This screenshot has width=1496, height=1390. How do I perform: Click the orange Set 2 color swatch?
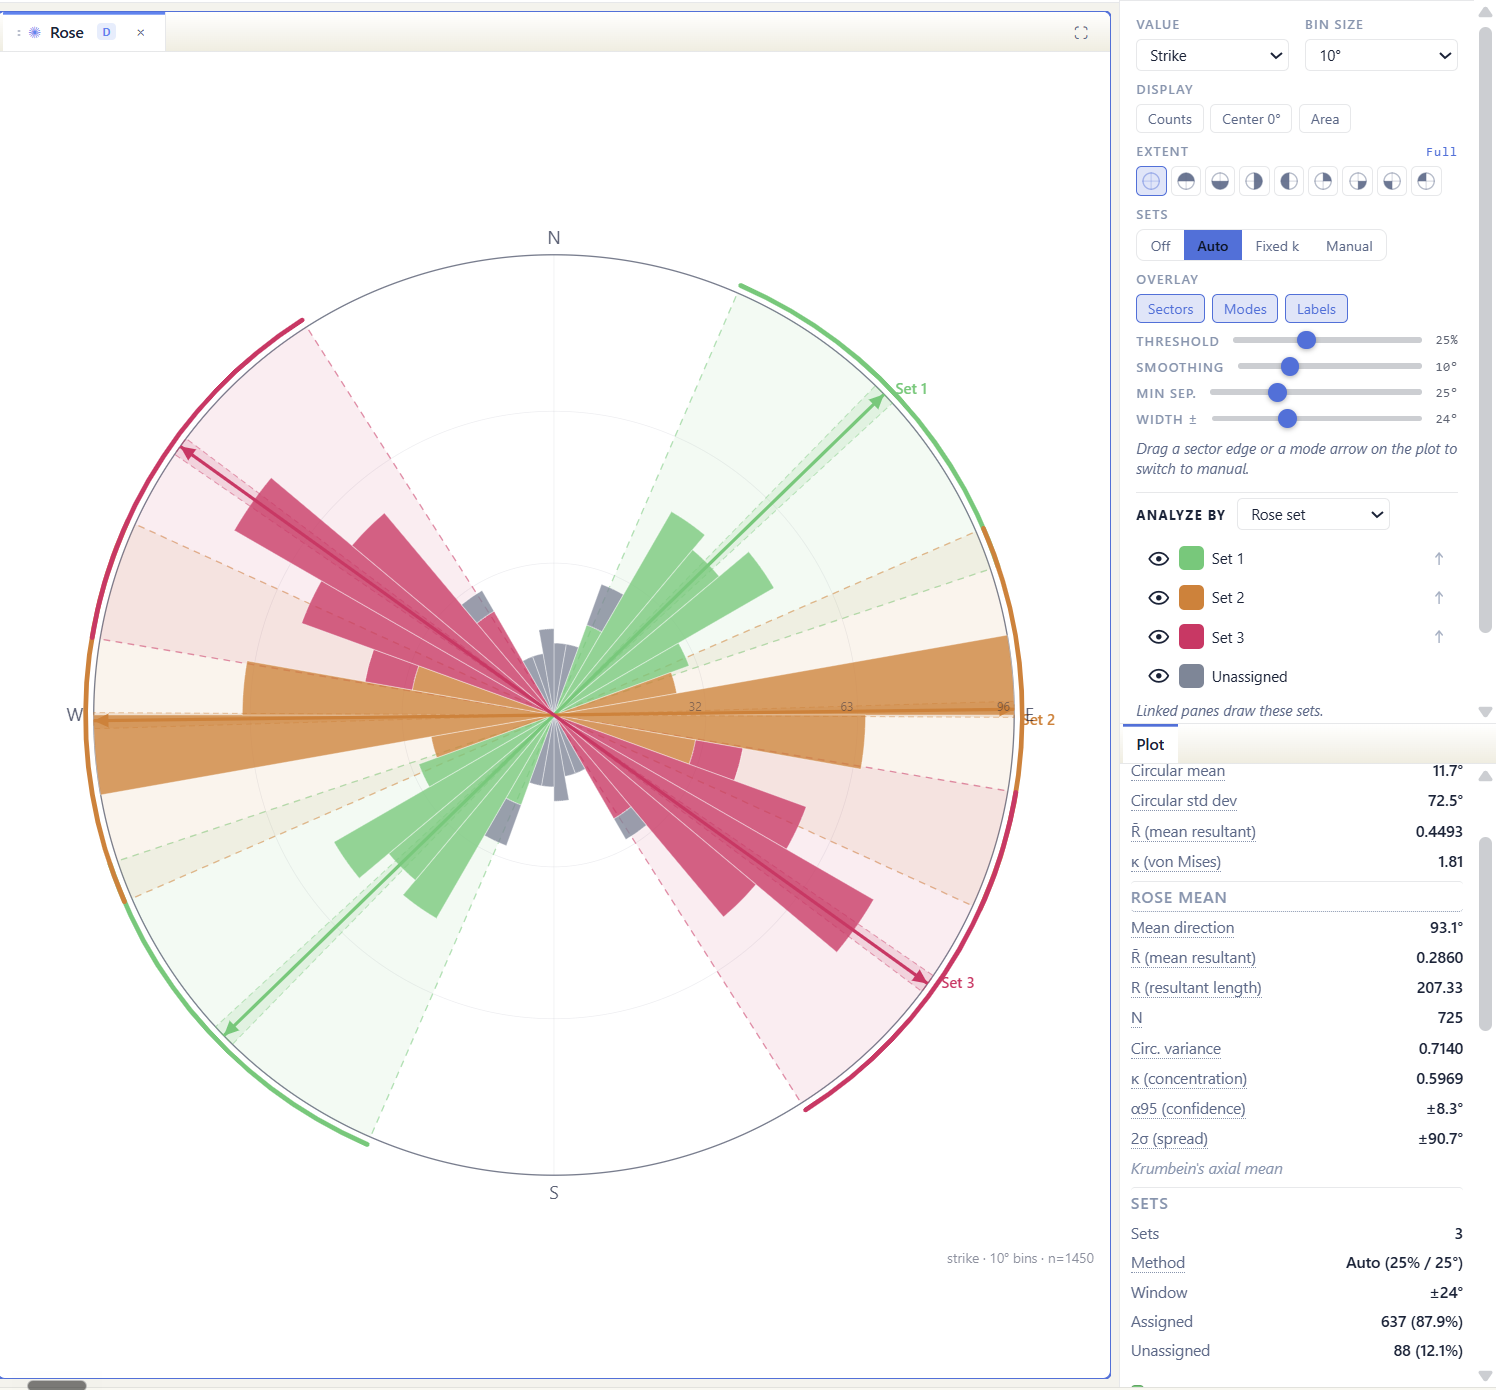(x=1191, y=597)
